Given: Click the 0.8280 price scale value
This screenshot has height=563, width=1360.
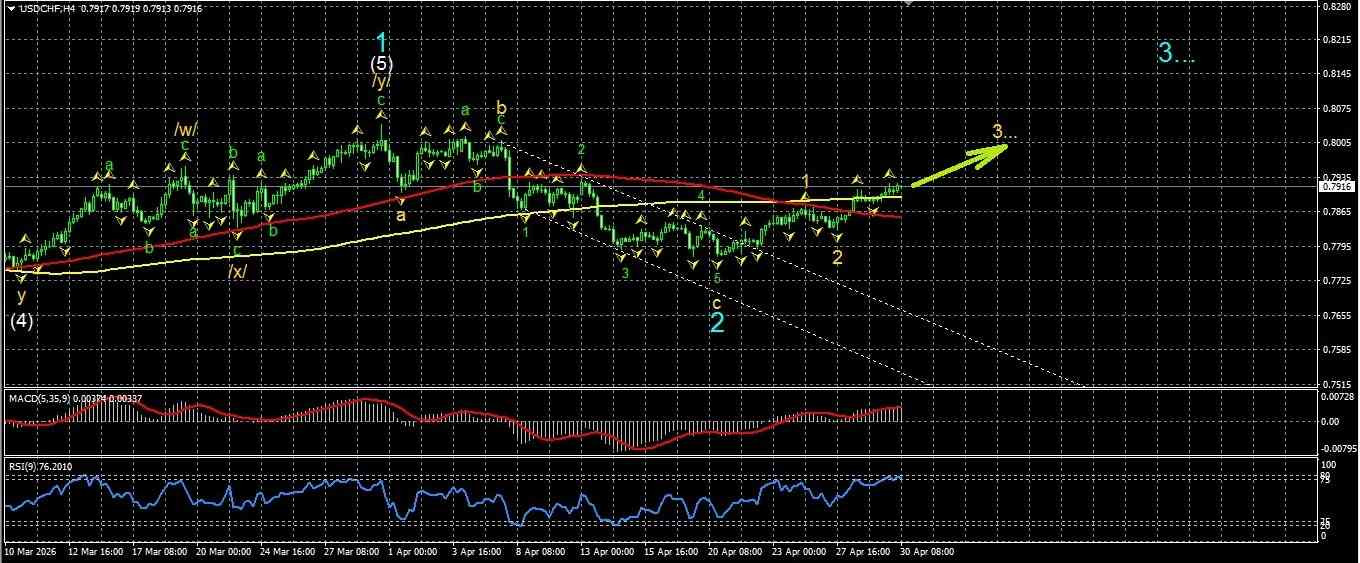Looking at the screenshot, I should point(1335,6).
